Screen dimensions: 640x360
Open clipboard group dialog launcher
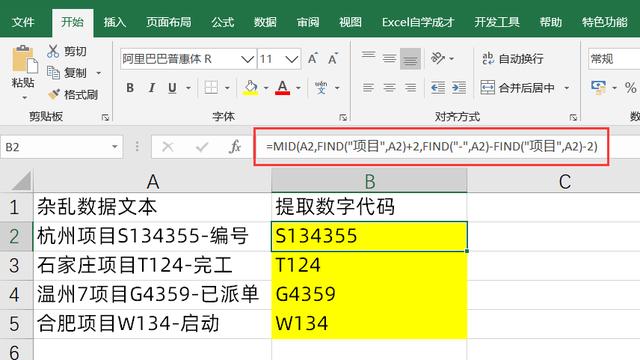(x=105, y=118)
